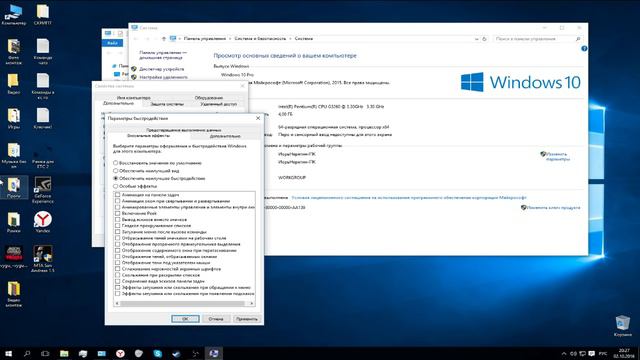Click 'Панель управления' breadcrumb in address bar
This screenshot has height=360, width=640.
(204, 39)
